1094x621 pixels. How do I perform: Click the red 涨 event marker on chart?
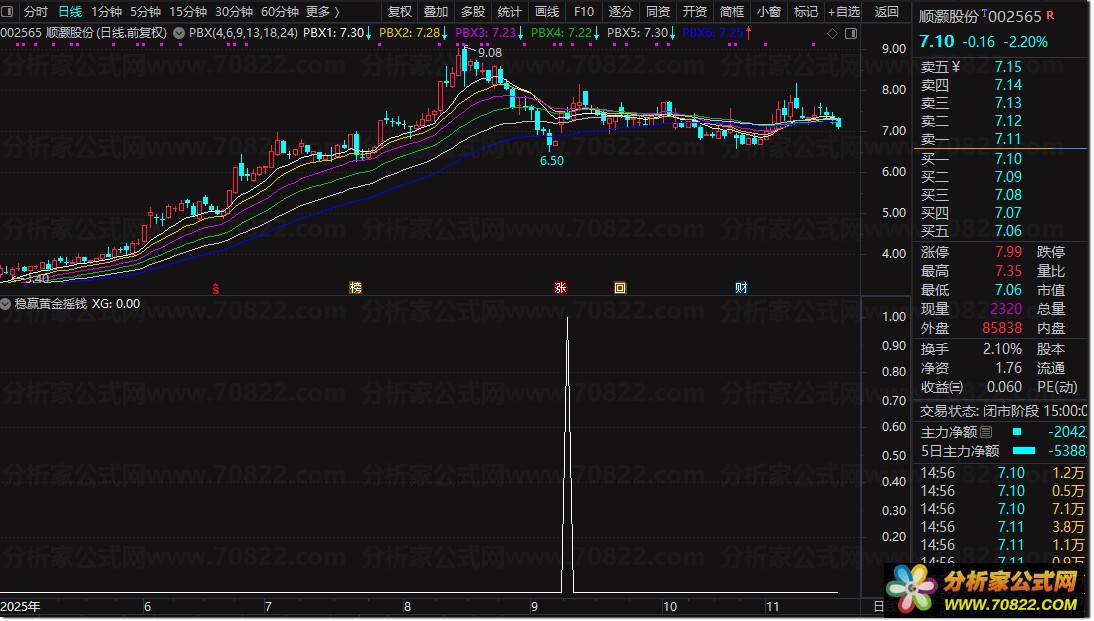coord(560,288)
